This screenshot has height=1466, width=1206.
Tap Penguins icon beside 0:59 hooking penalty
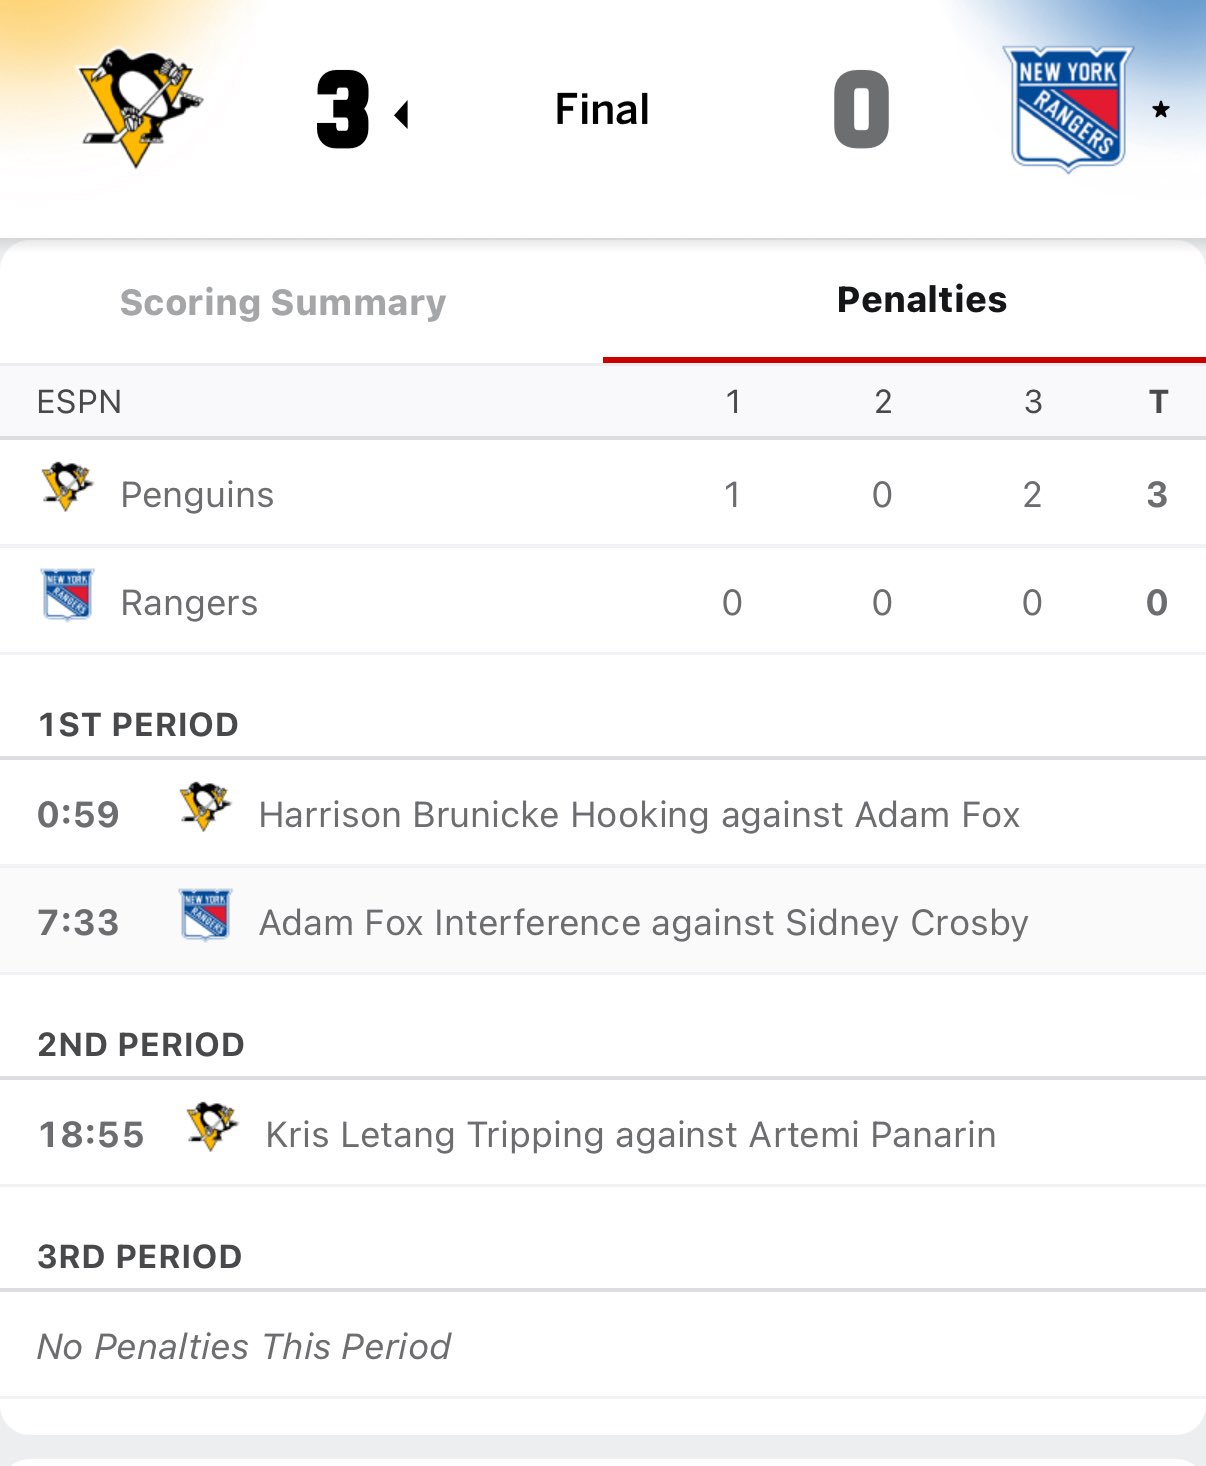pos(205,808)
